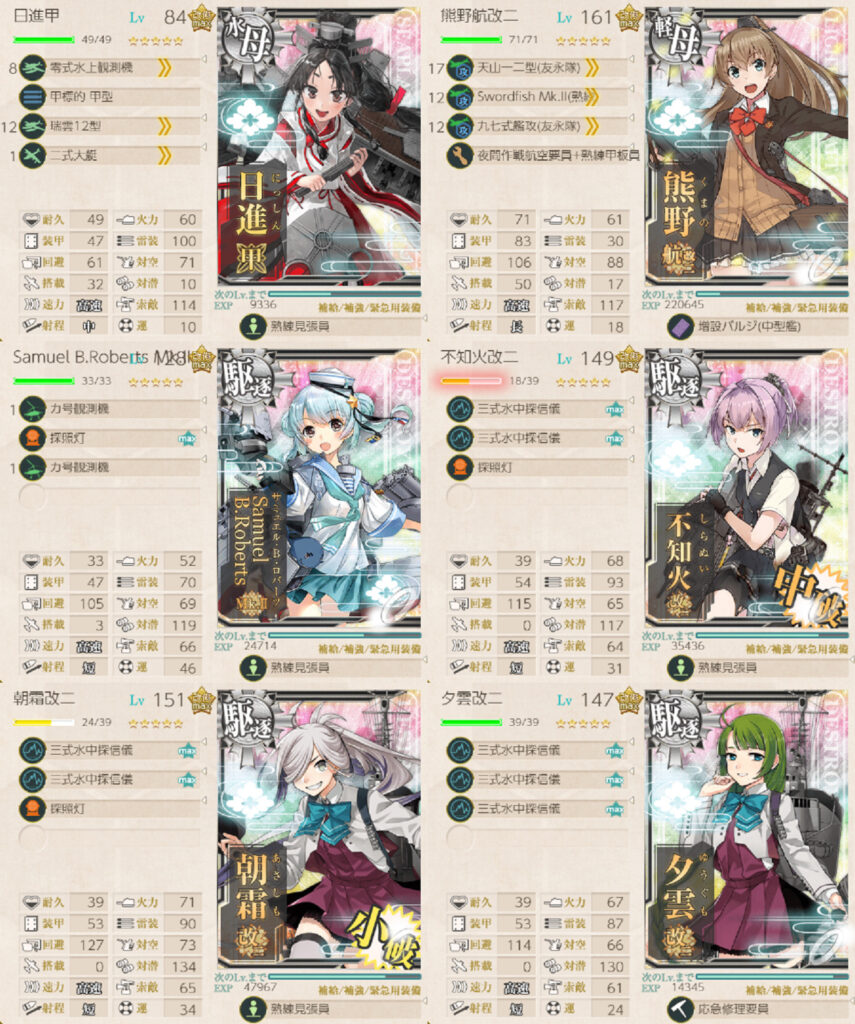
Task: Click the seaplane icon beside 零式水上観測機
Action: point(31,68)
